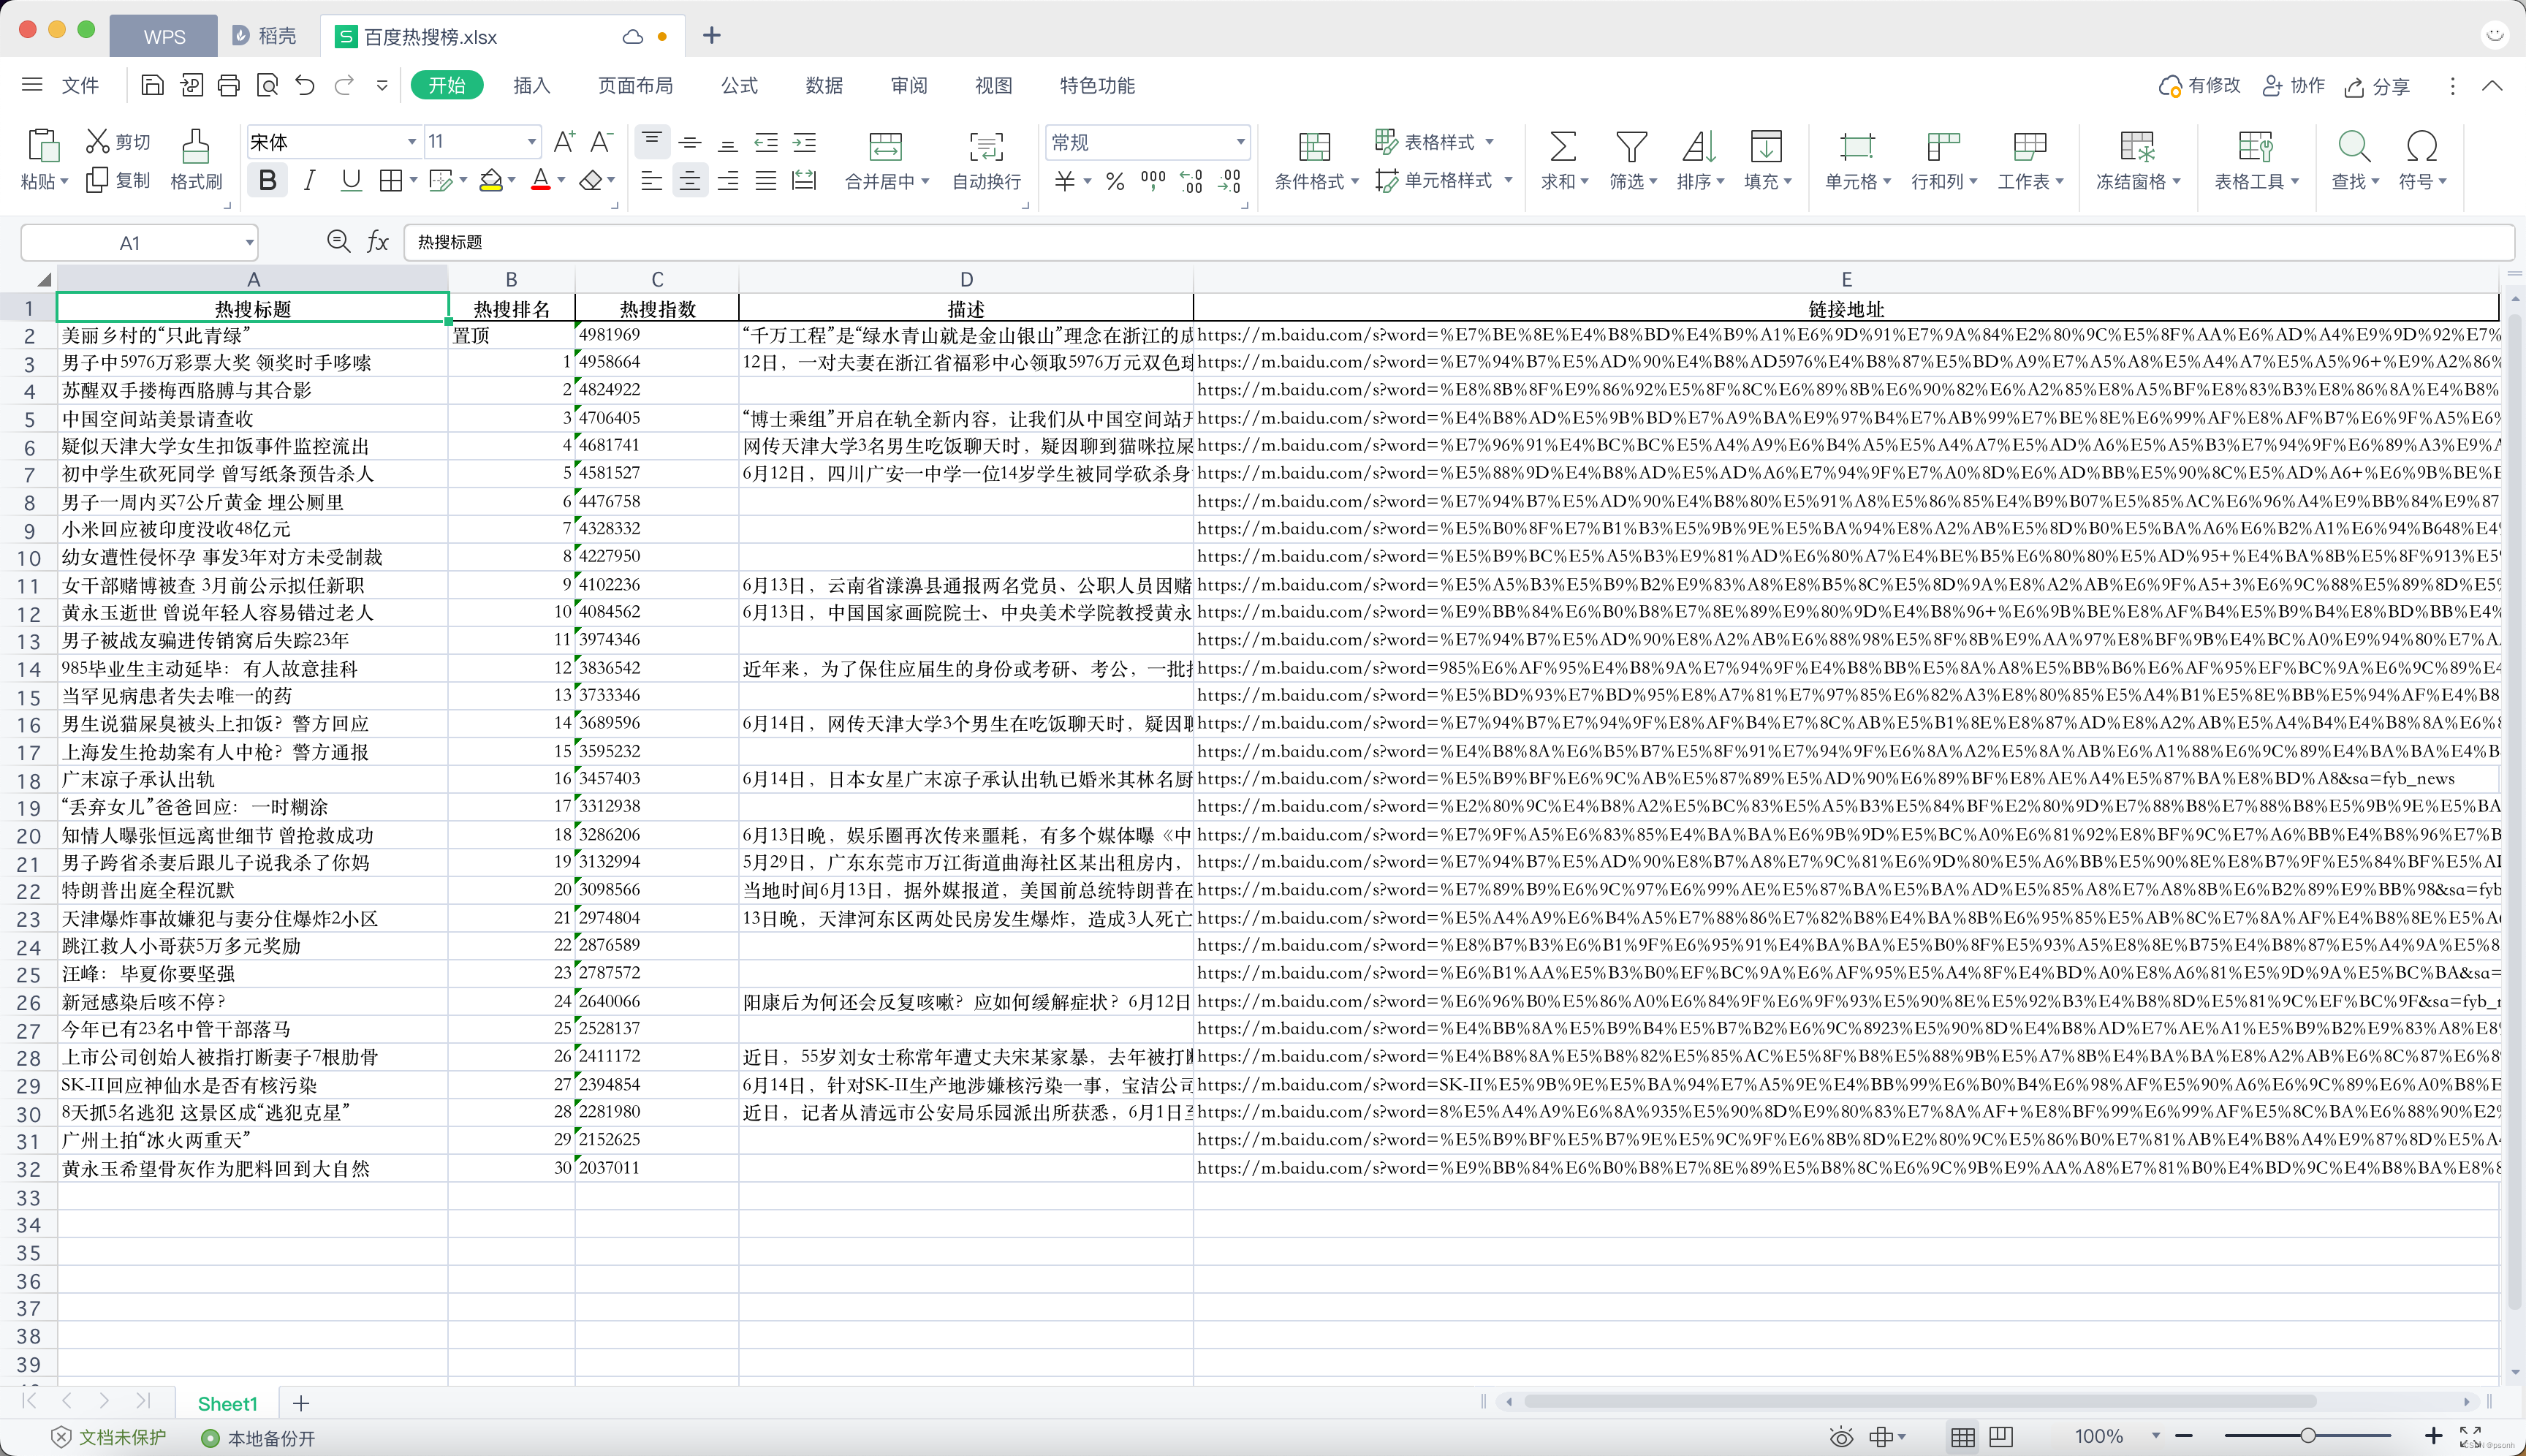Screen dimensions: 2526x1456
Task: Click the Print icon in the quick toolbar
Action: (x=229, y=85)
